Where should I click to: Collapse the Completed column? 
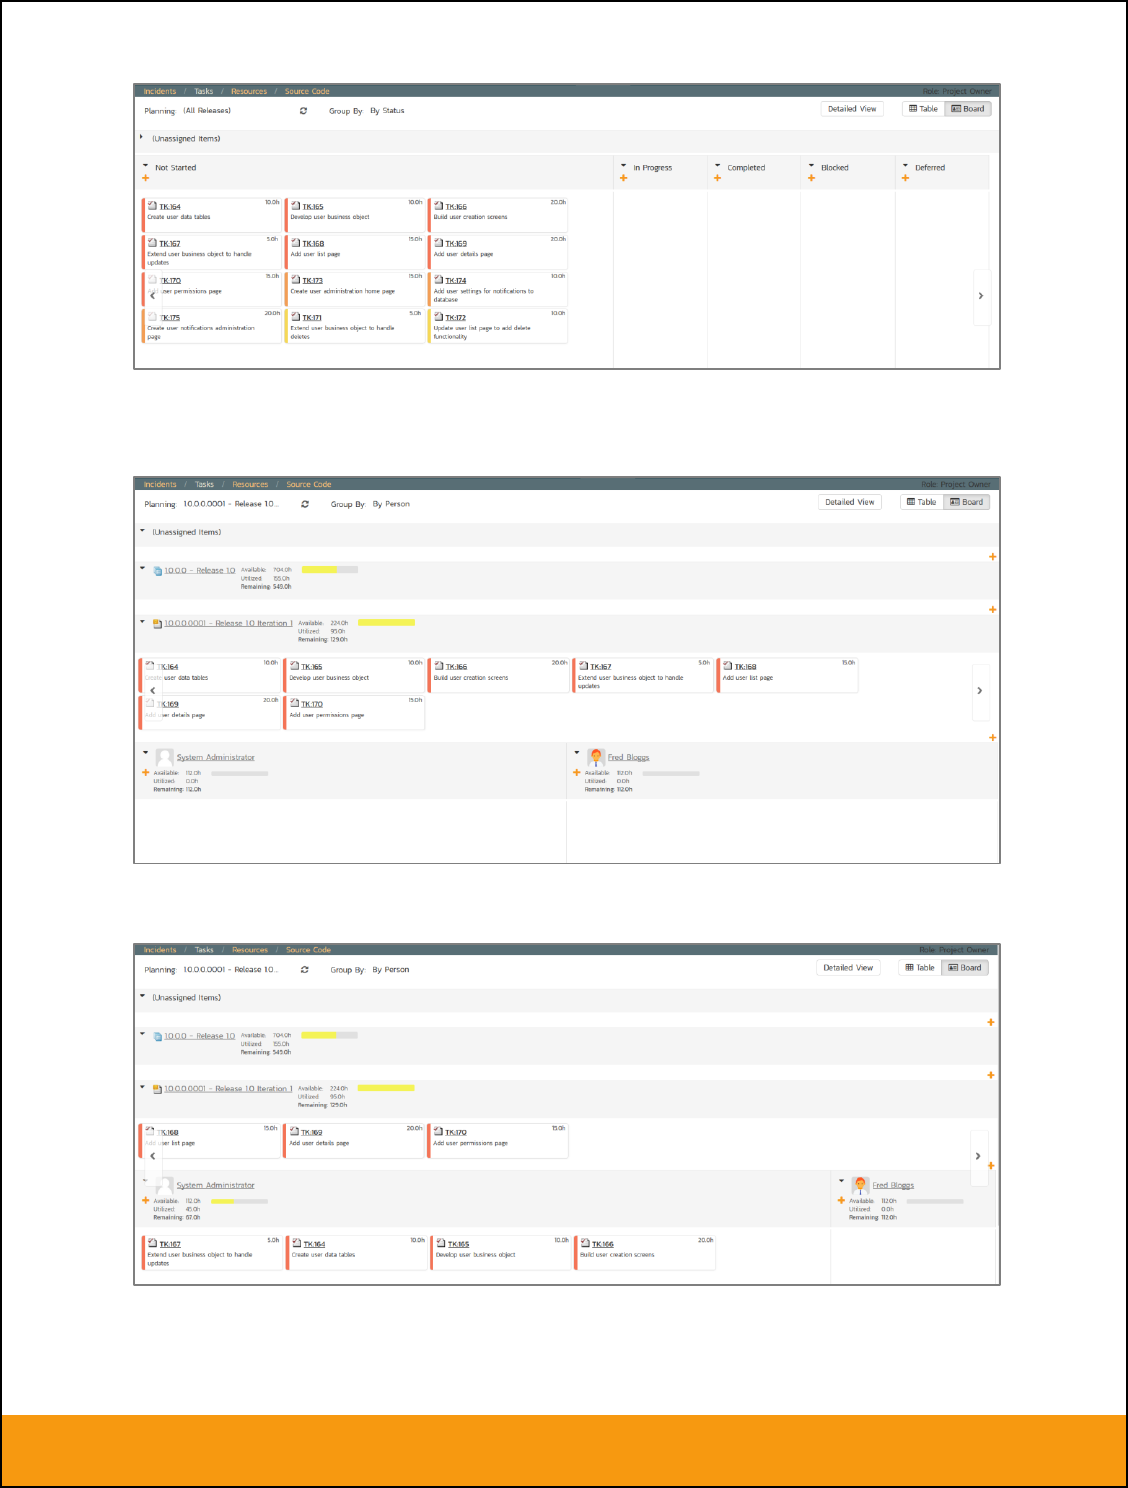tap(717, 166)
